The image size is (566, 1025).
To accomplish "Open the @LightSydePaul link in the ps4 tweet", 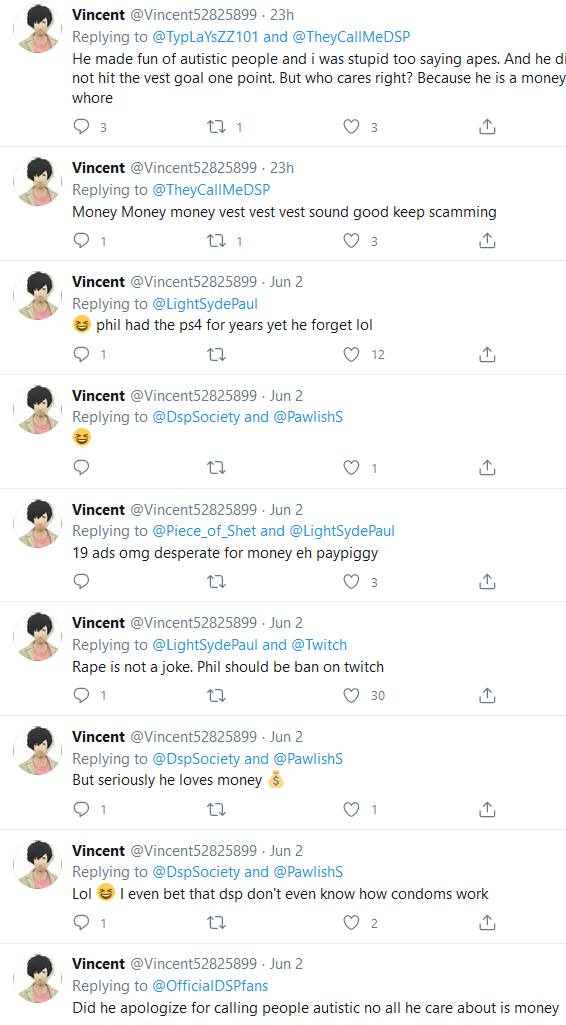I will pos(205,304).
